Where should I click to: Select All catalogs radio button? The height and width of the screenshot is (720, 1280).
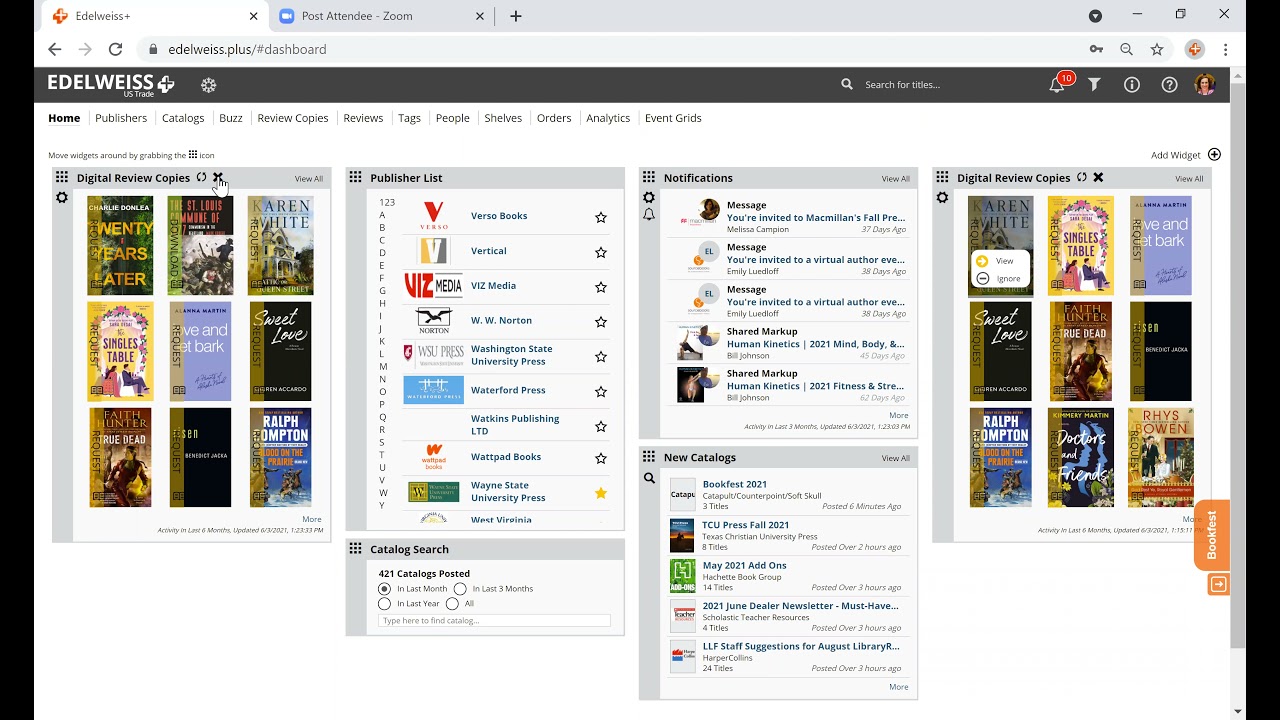[452, 604]
